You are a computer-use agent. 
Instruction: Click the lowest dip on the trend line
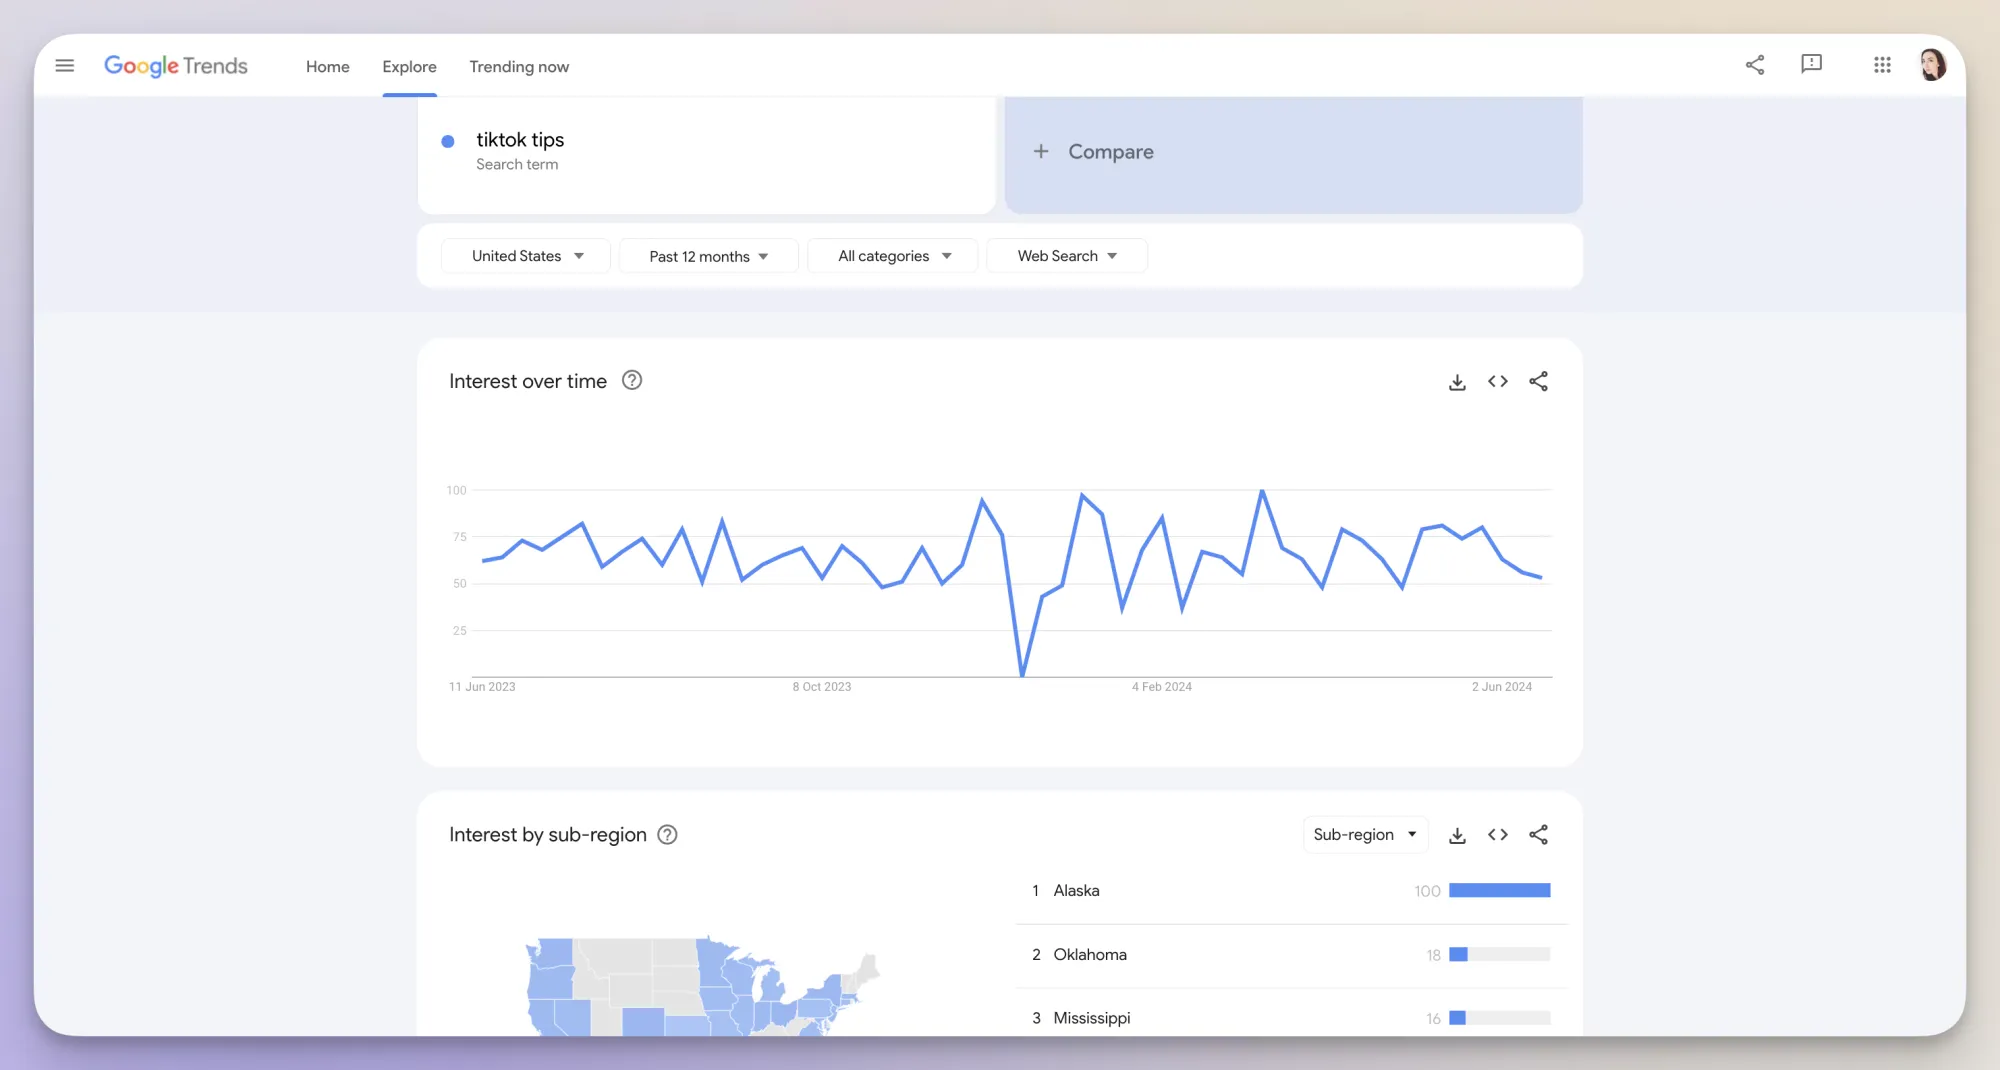pyautogui.click(x=1022, y=675)
